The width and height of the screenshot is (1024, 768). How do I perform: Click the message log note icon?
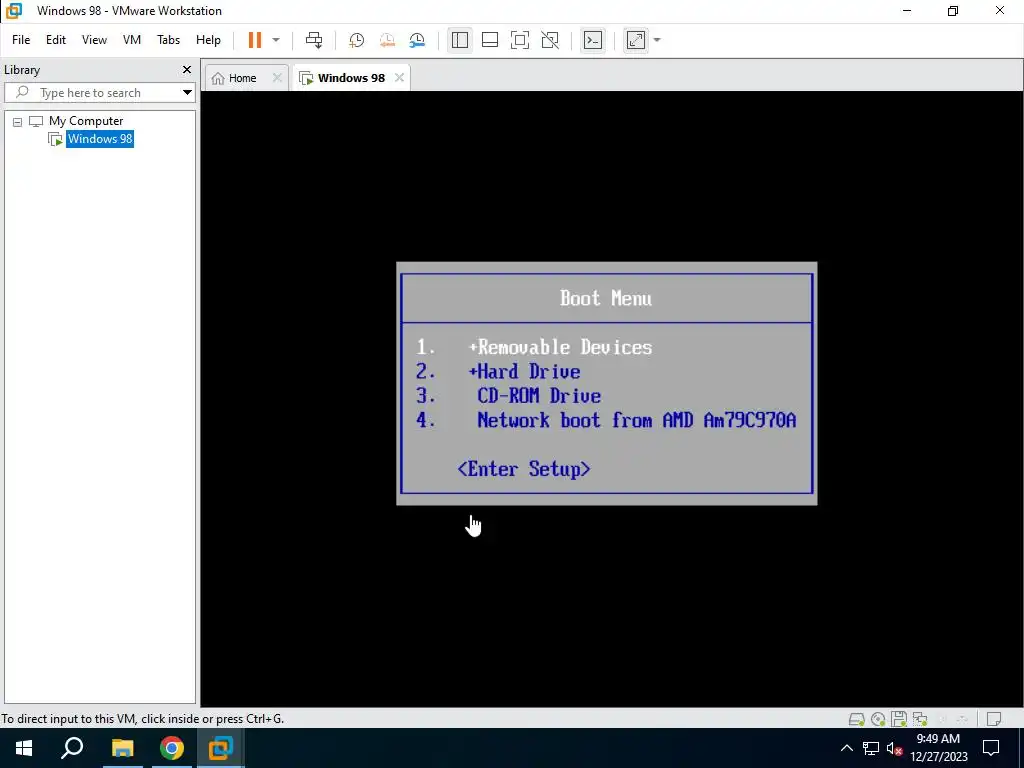994,719
